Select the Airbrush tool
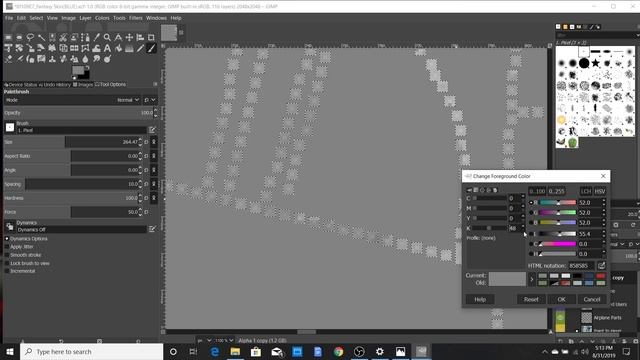The height and width of the screenshot is (360, 640). [19, 59]
